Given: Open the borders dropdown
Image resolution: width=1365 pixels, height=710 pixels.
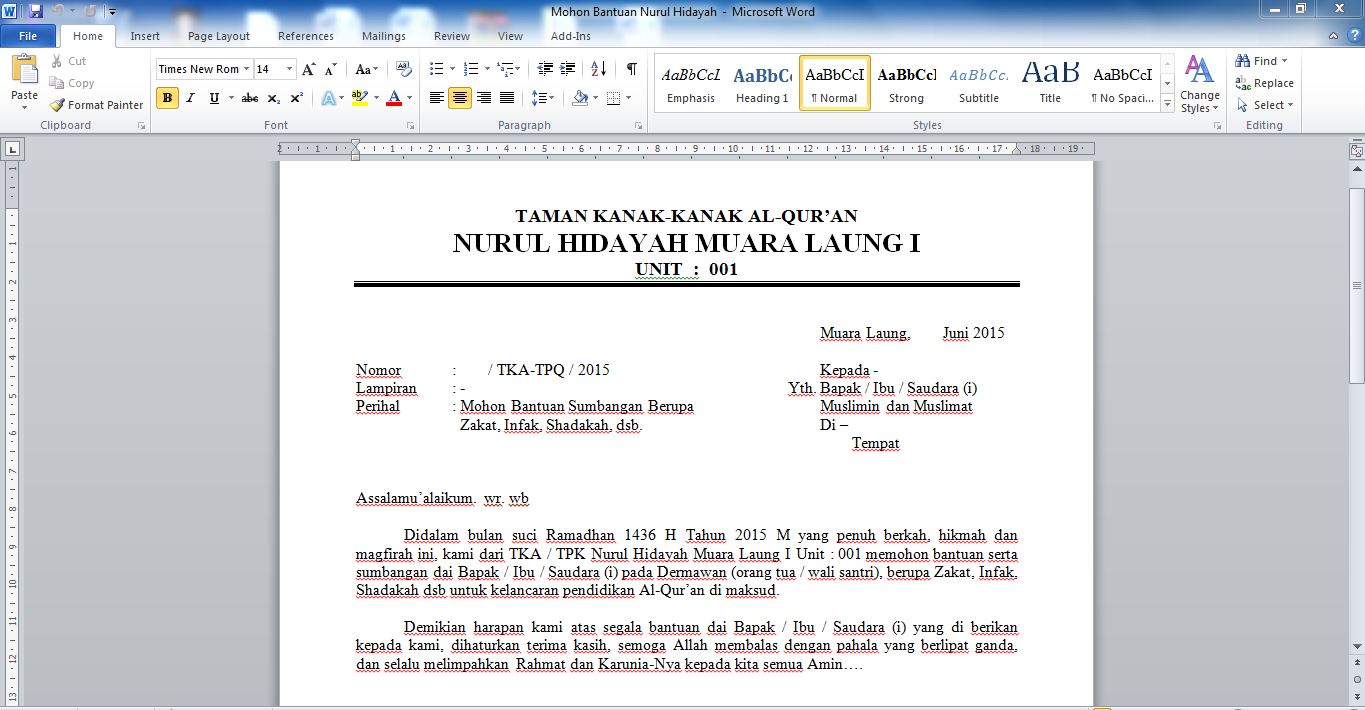Looking at the screenshot, I should (x=627, y=98).
